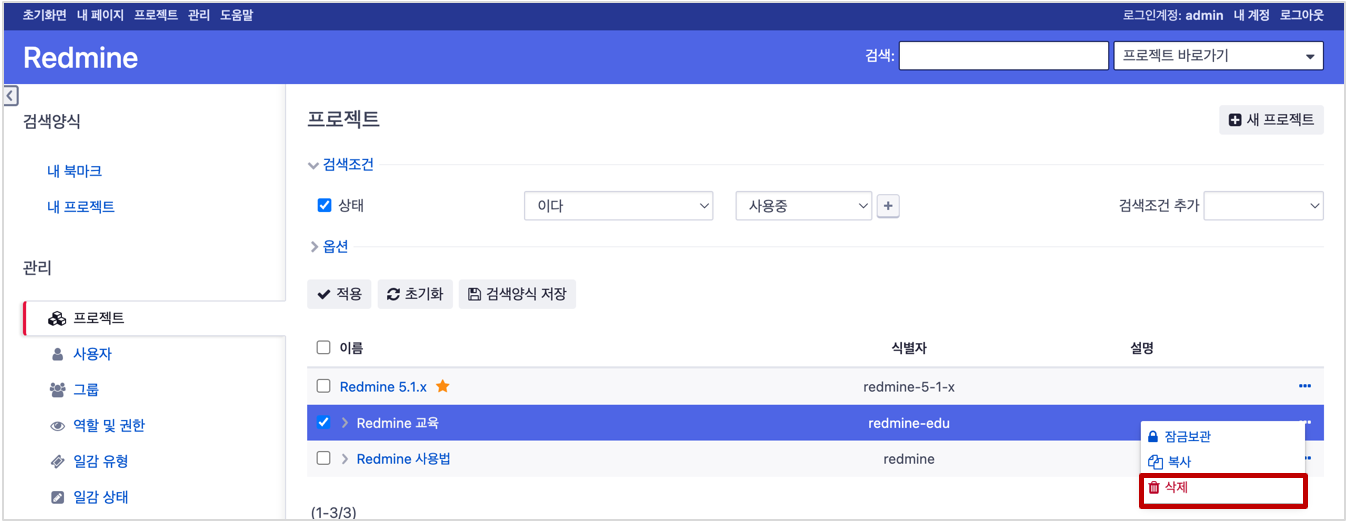Click the trash icon beside 삭제
The height and width of the screenshot is (525, 1348).
(1153, 487)
